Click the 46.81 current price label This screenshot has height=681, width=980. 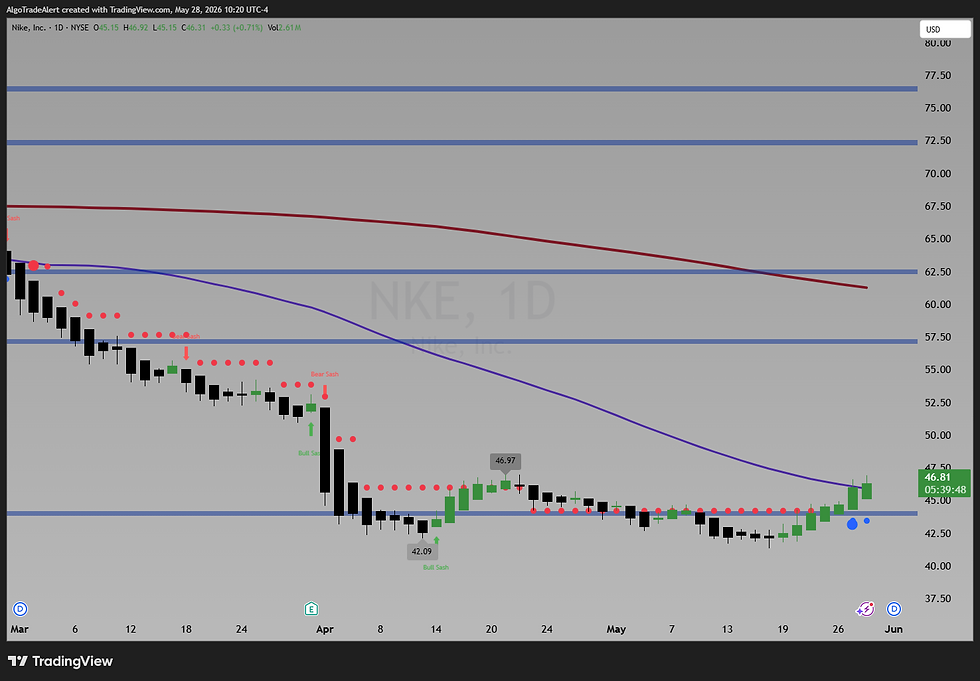938,477
